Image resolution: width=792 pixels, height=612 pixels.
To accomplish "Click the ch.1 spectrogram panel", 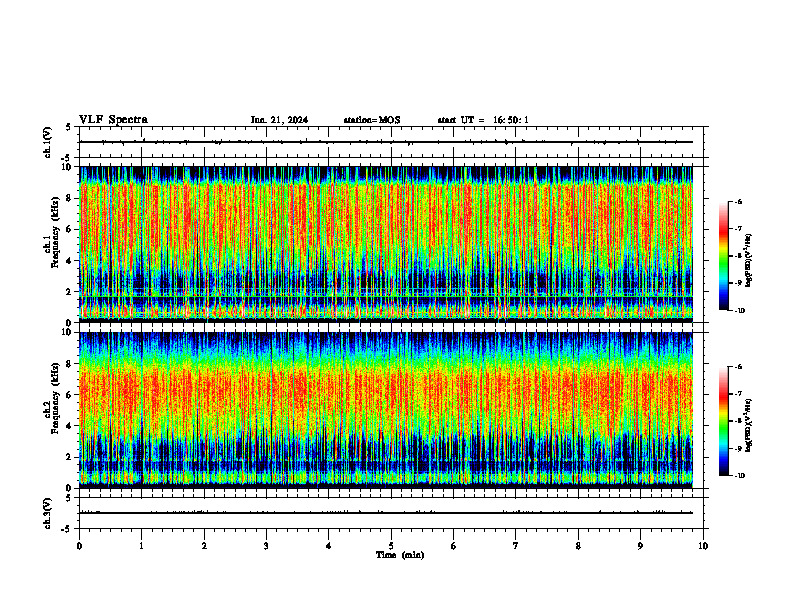I will (x=386, y=244).
